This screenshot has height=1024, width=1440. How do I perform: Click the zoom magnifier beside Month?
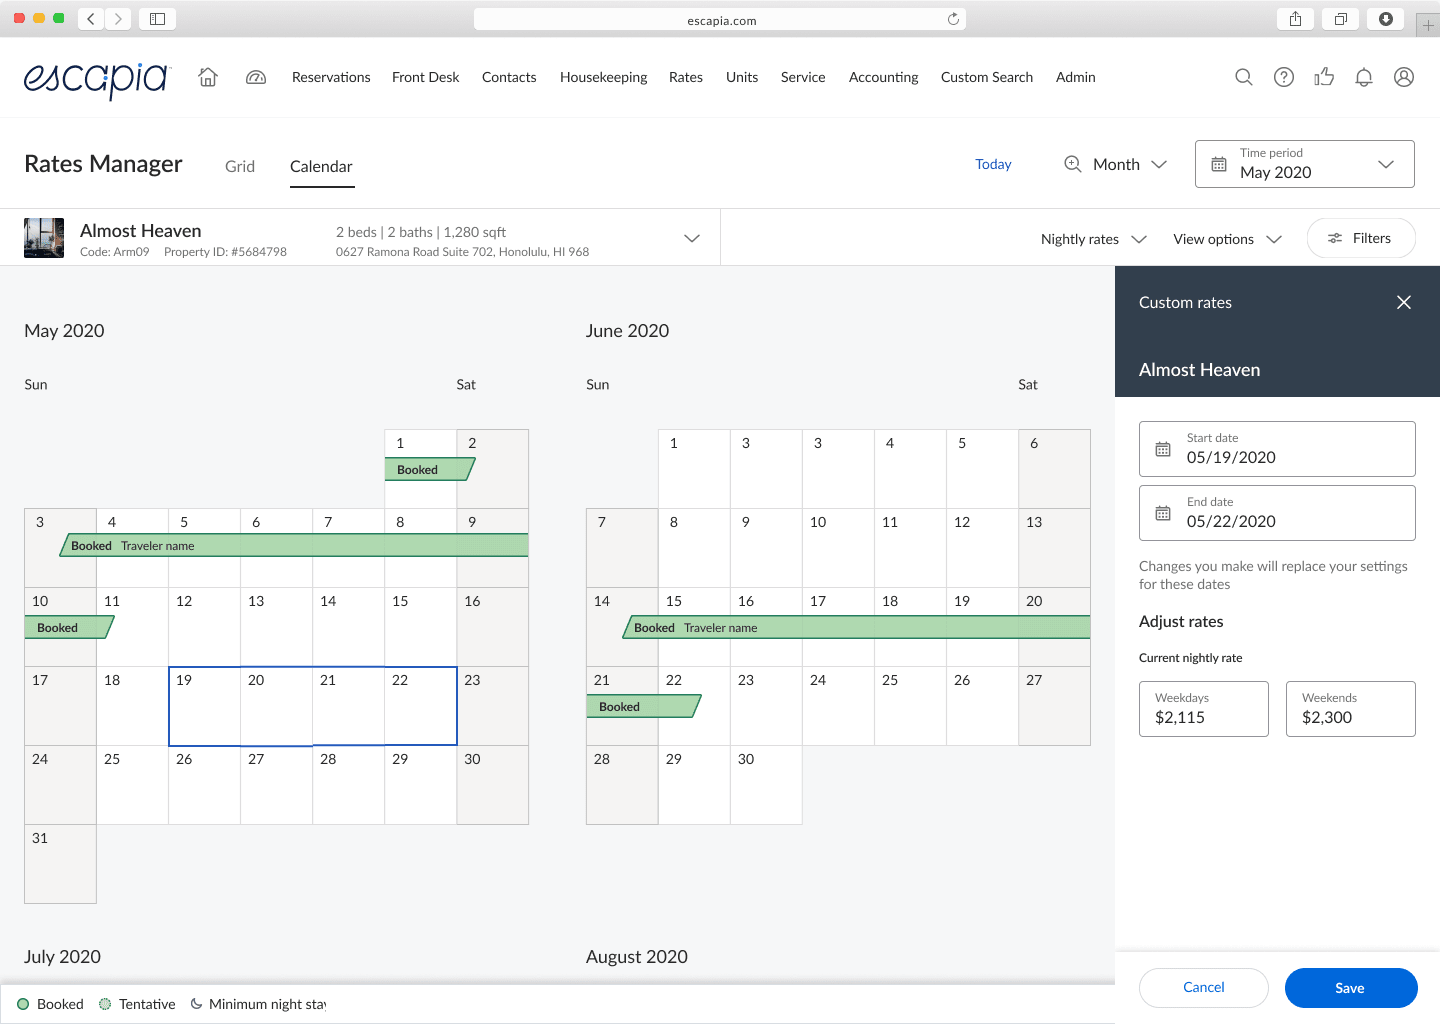tap(1073, 164)
